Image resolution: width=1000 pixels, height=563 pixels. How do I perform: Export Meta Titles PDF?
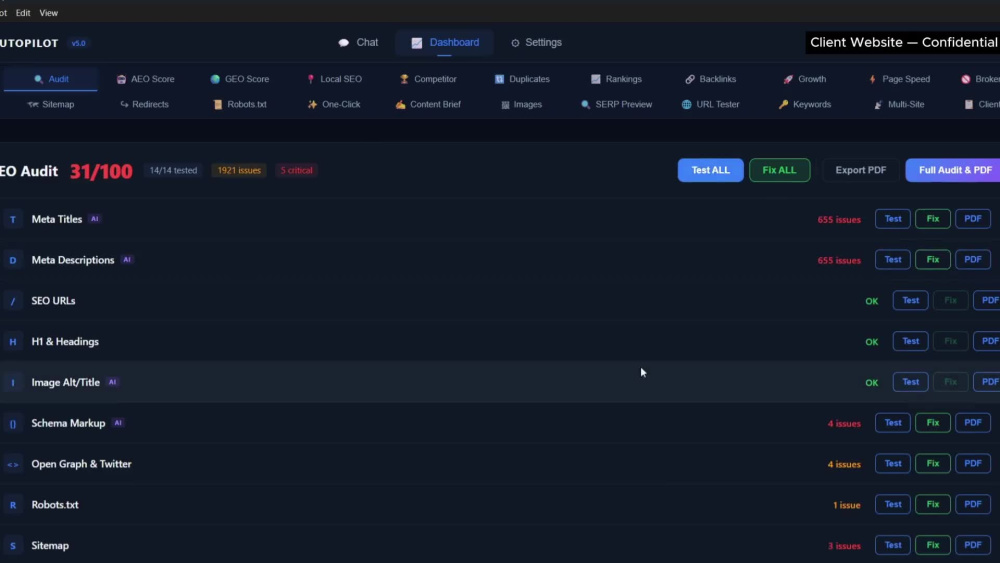tap(973, 219)
